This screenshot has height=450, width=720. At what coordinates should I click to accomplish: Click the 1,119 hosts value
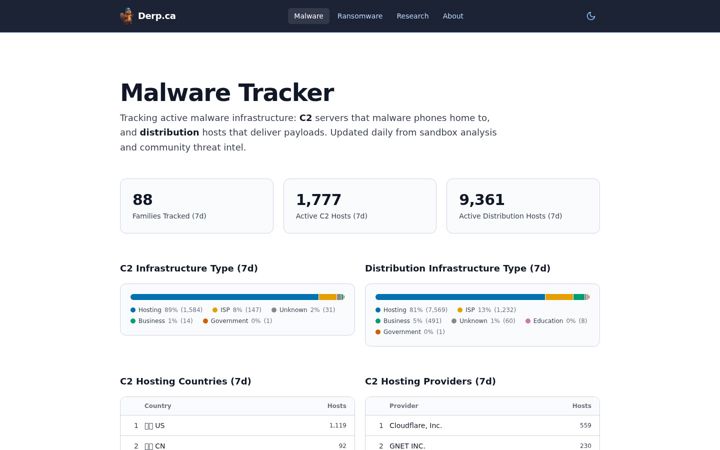click(338, 426)
